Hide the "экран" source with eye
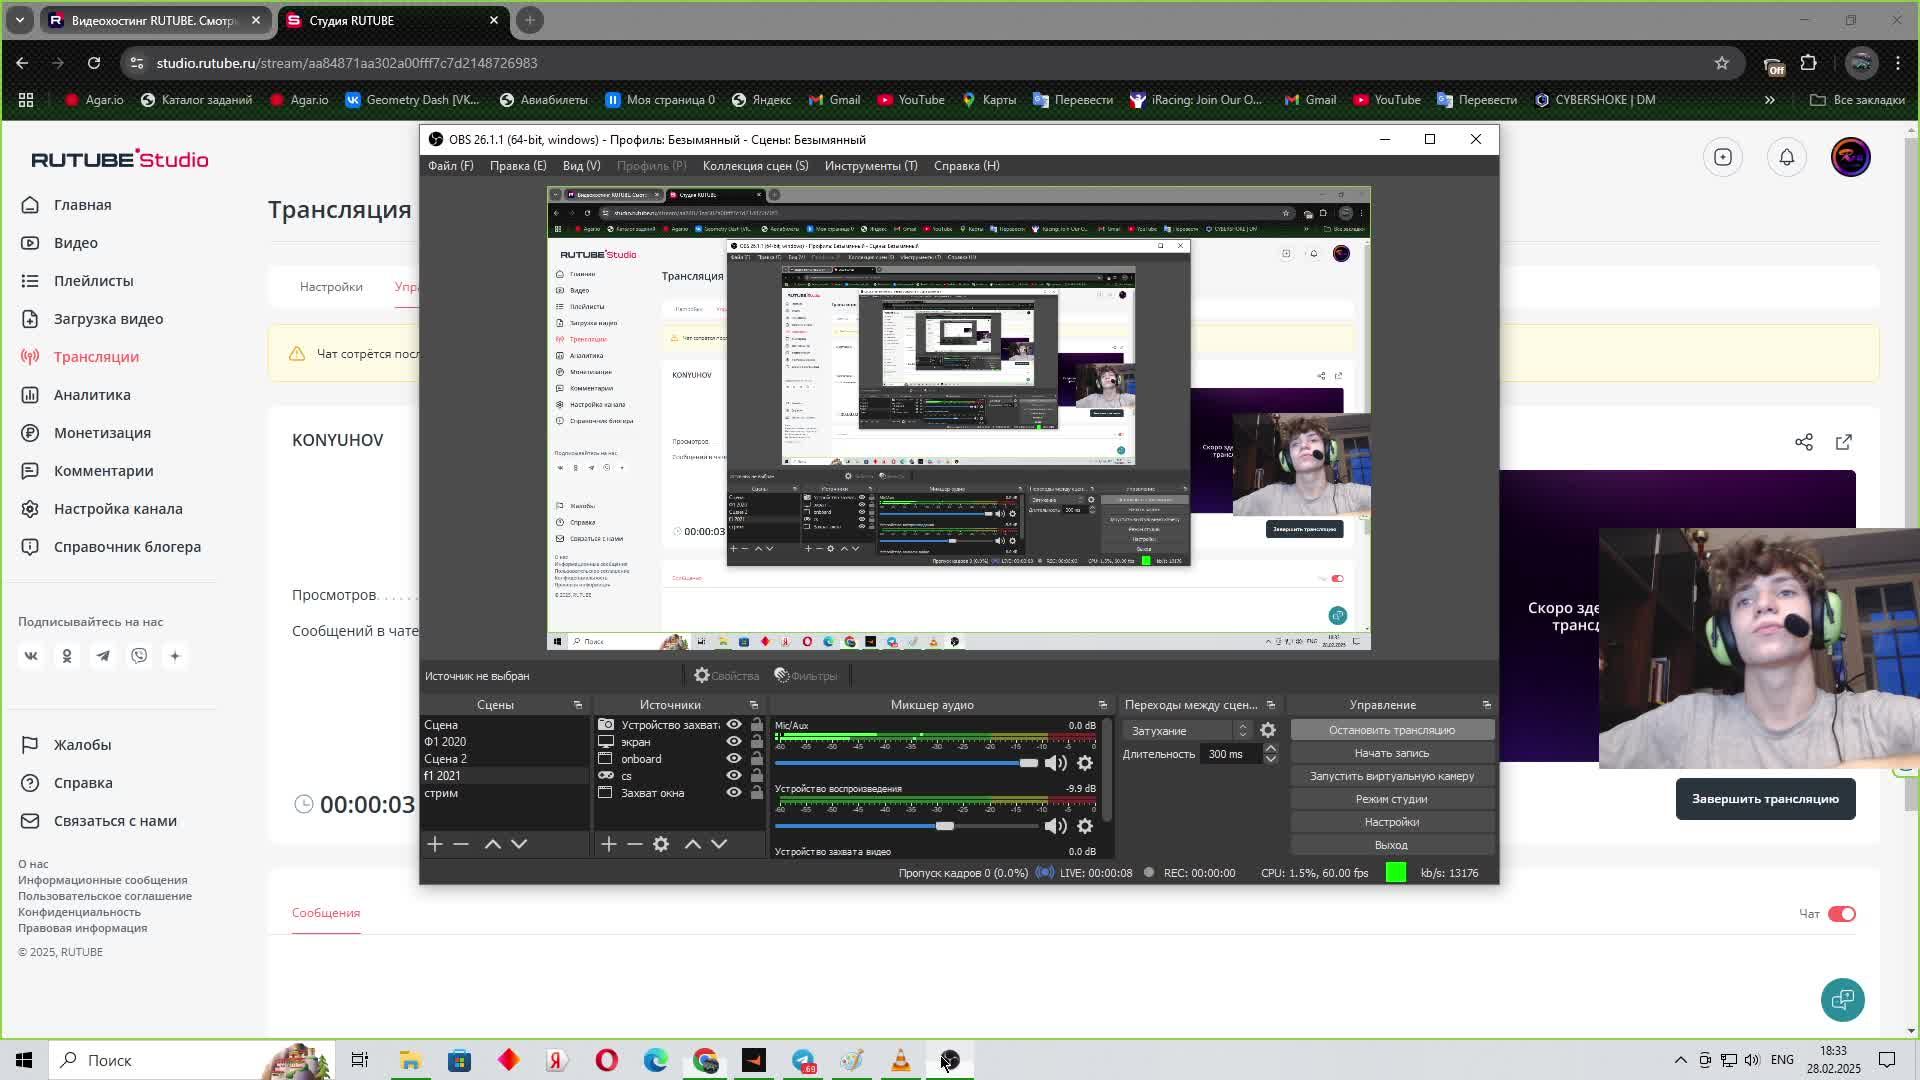The height and width of the screenshot is (1080, 1920). pyautogui.click(x=734, y=742)
